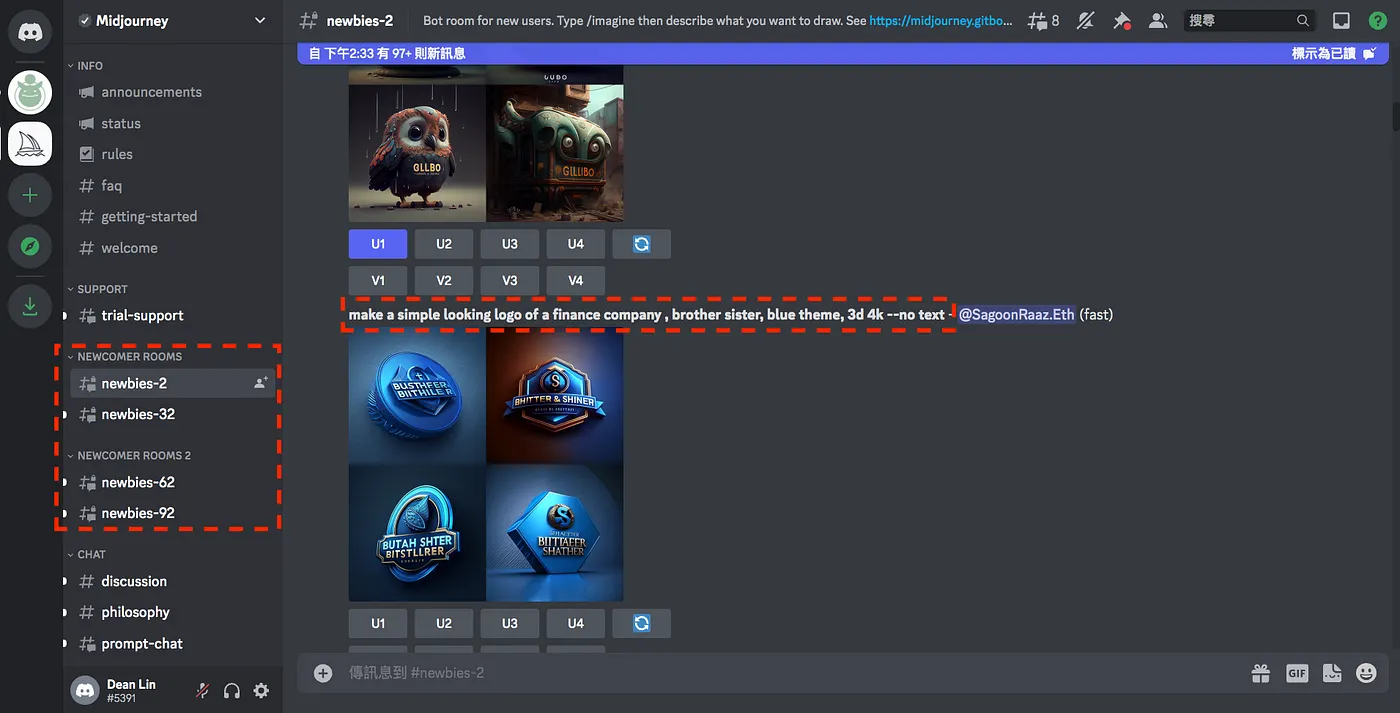
Task: Click the @SagoonRaaz.Eth mention
Action: pos(1016,314)
